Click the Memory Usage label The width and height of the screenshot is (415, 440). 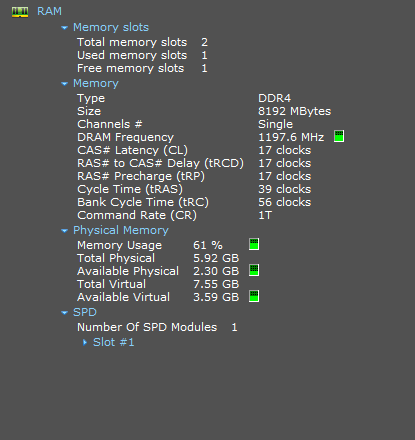(119, 245)
